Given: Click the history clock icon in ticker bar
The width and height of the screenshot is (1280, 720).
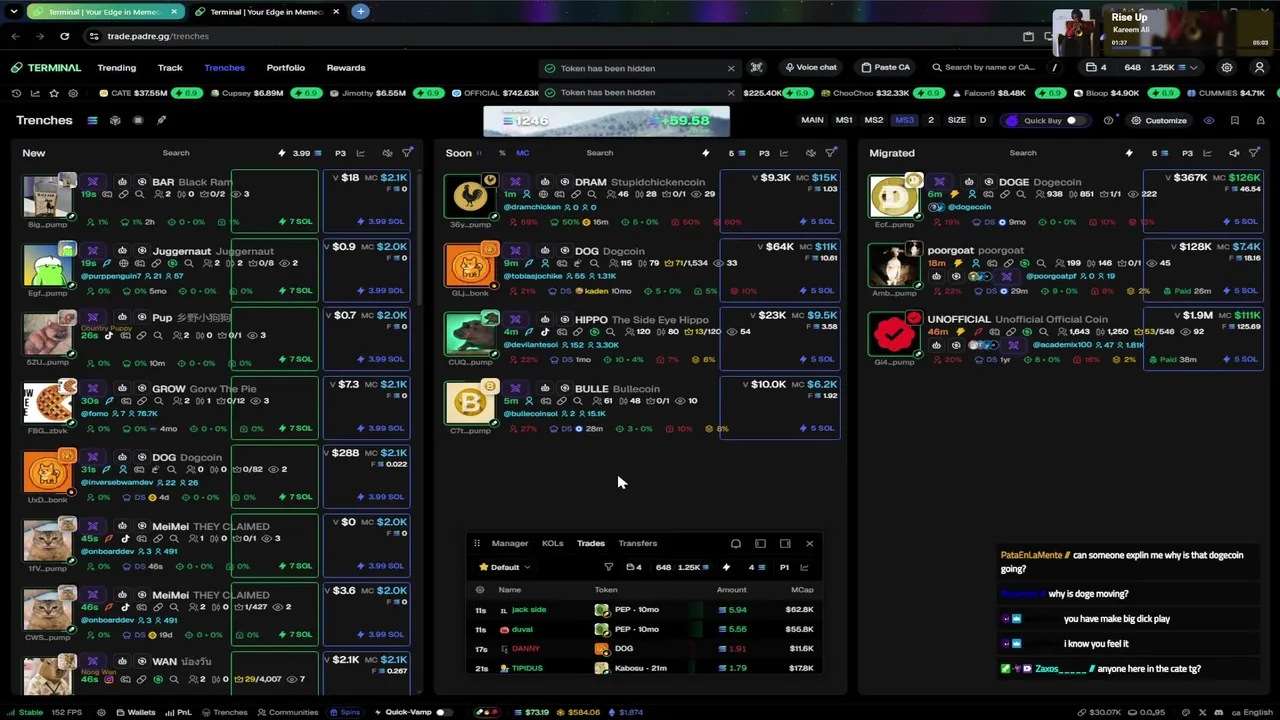Looking at the screenshot, I should coord(17,93).
